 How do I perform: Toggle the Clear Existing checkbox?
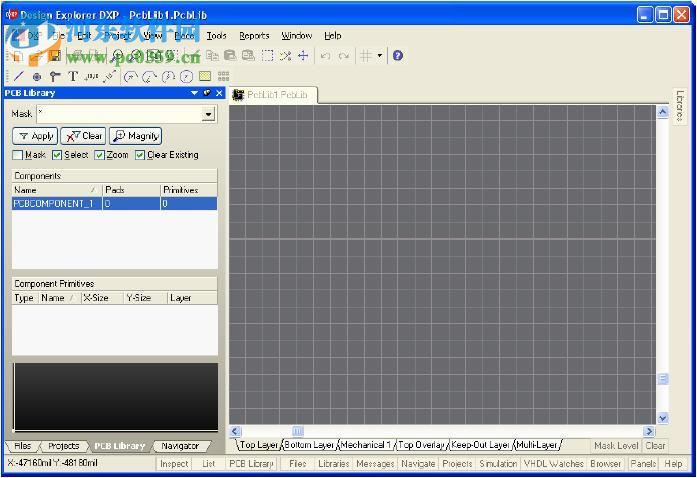coord(141,155)
